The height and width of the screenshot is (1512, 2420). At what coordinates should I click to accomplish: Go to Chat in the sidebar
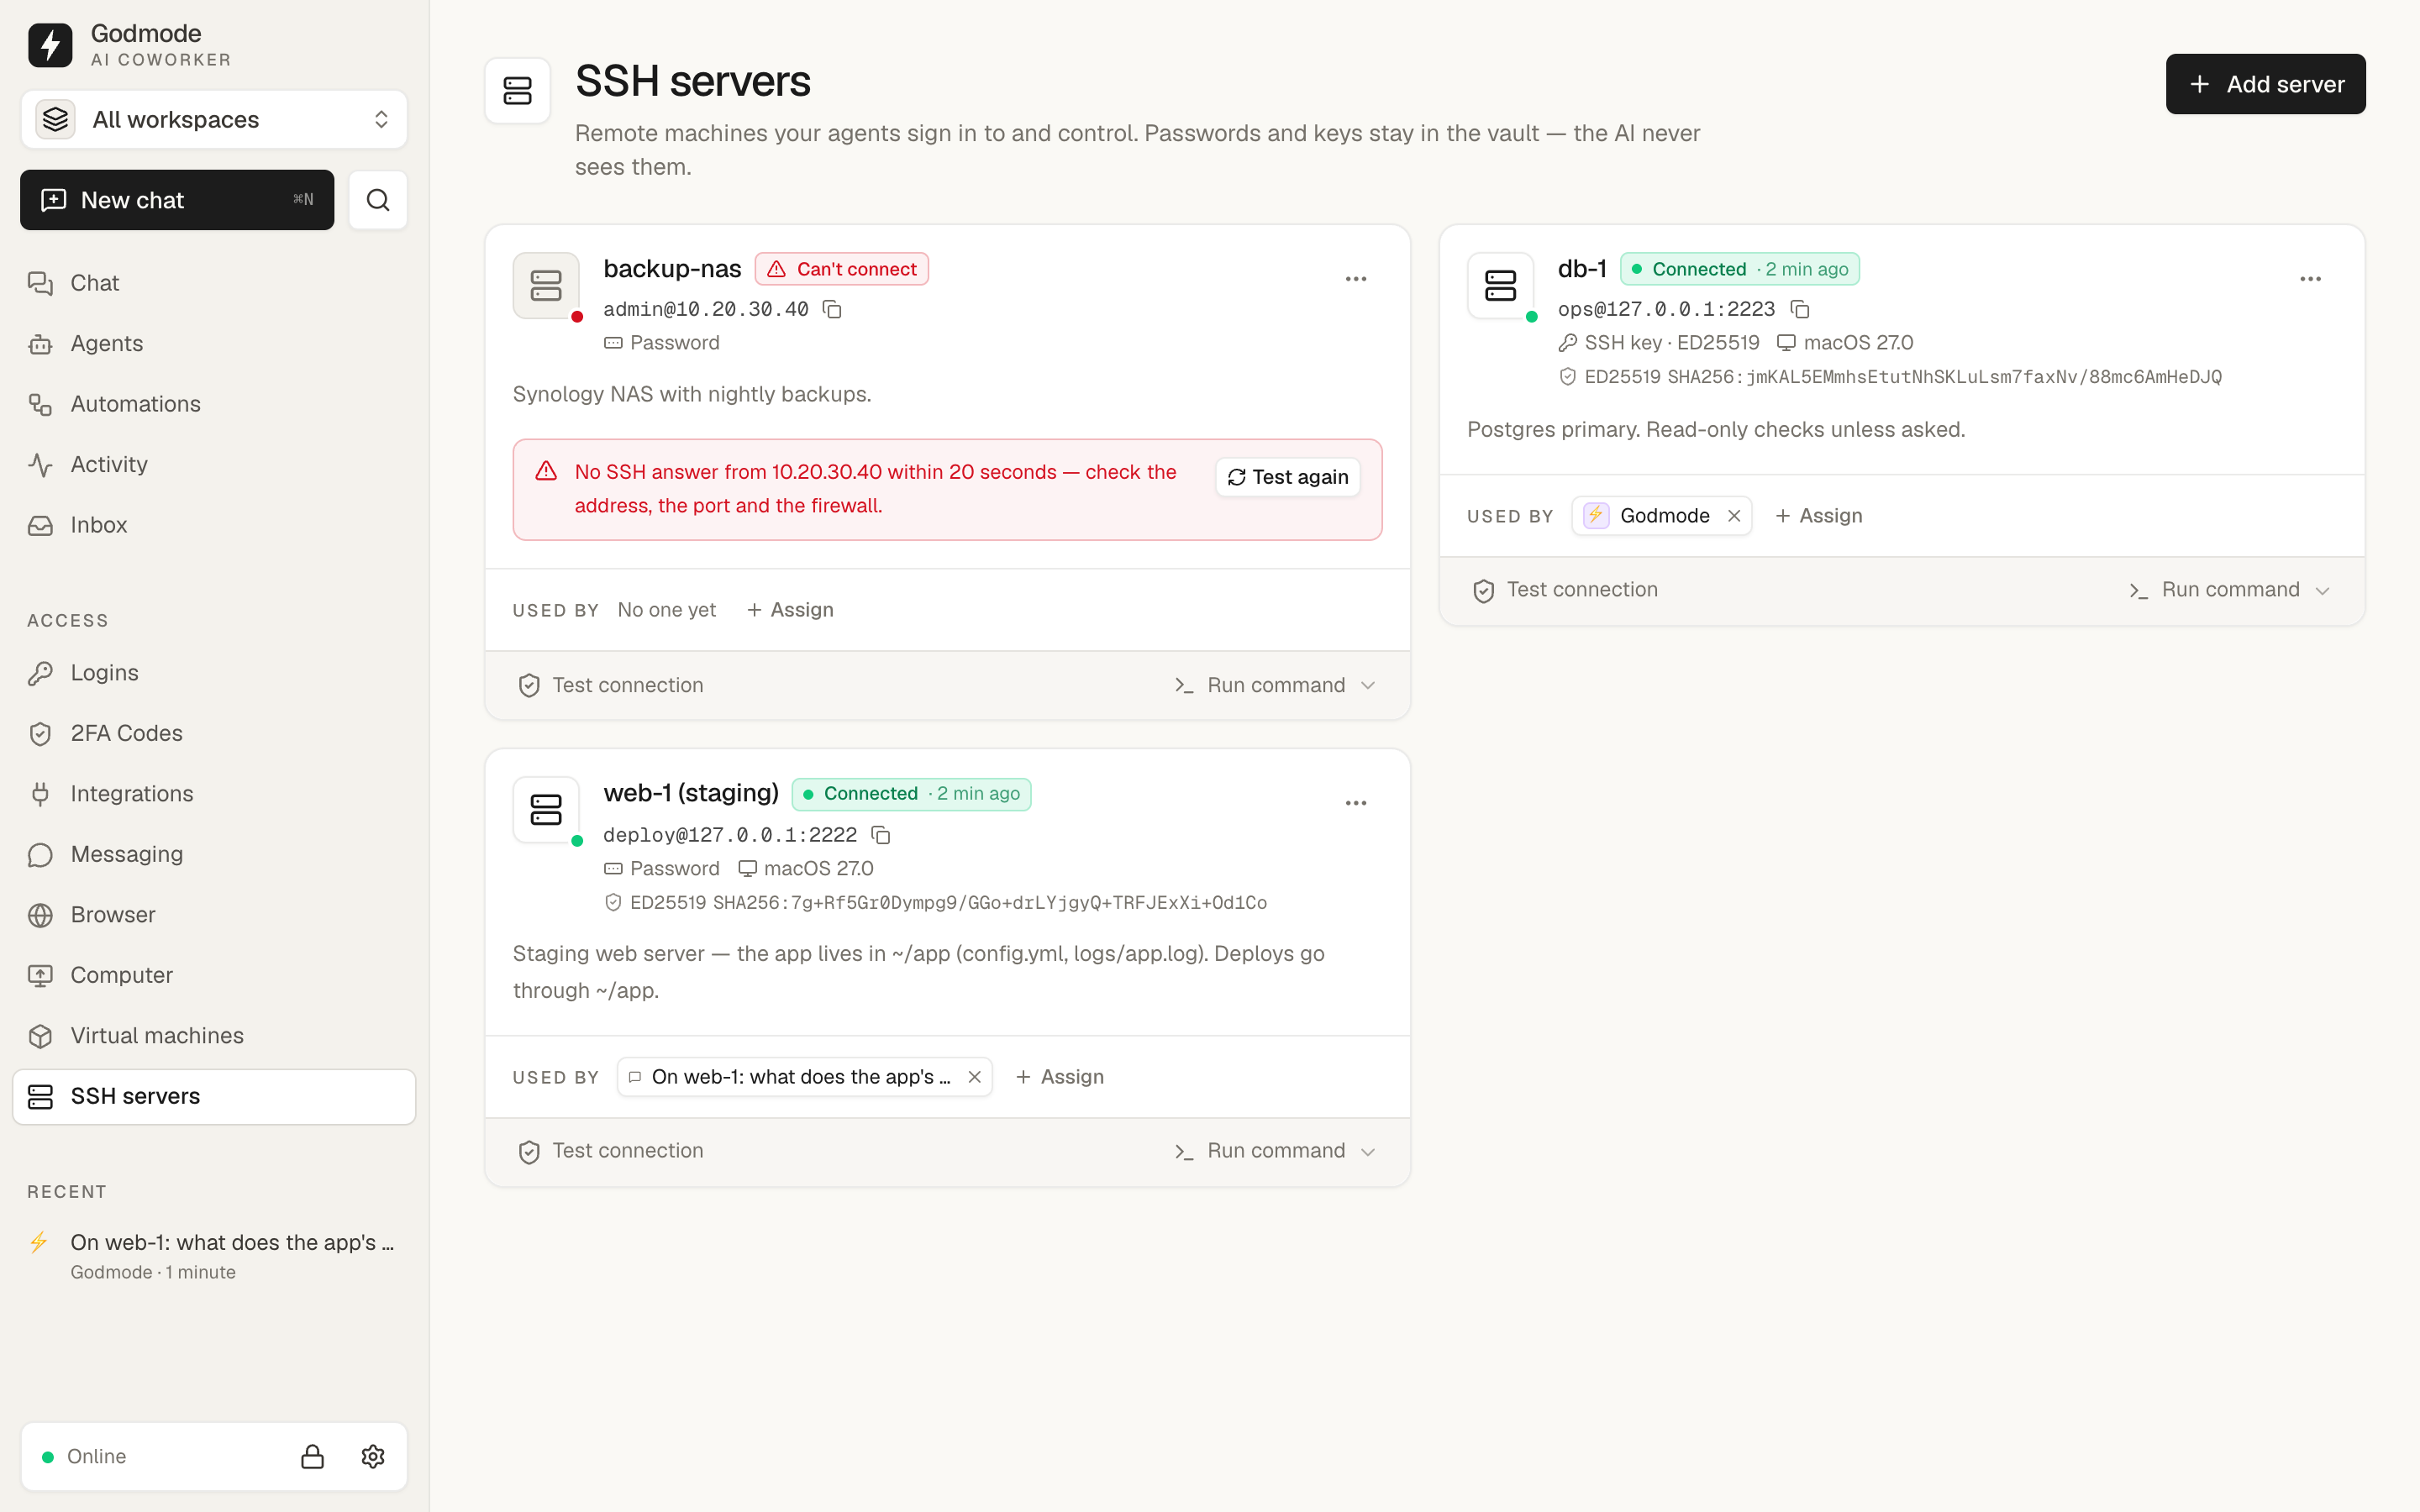click(x=214, y=283)
